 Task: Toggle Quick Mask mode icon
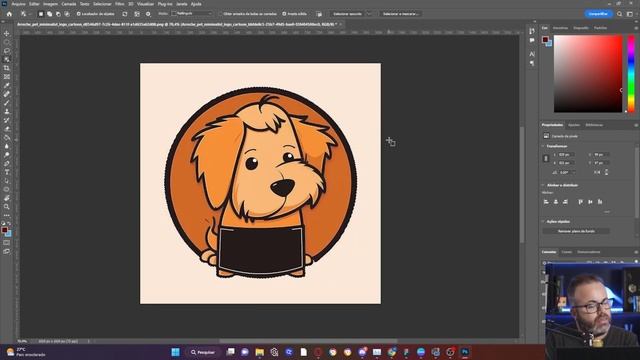(7, 242)
